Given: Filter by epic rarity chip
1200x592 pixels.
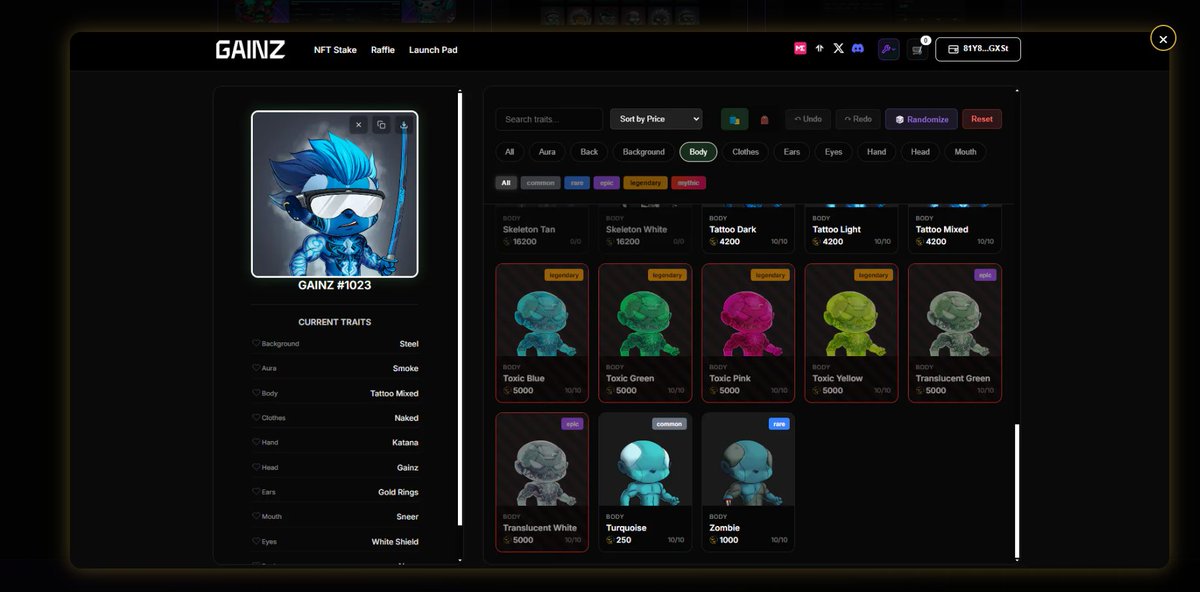Looking at the screenshot, I should [x=606, y=183].
